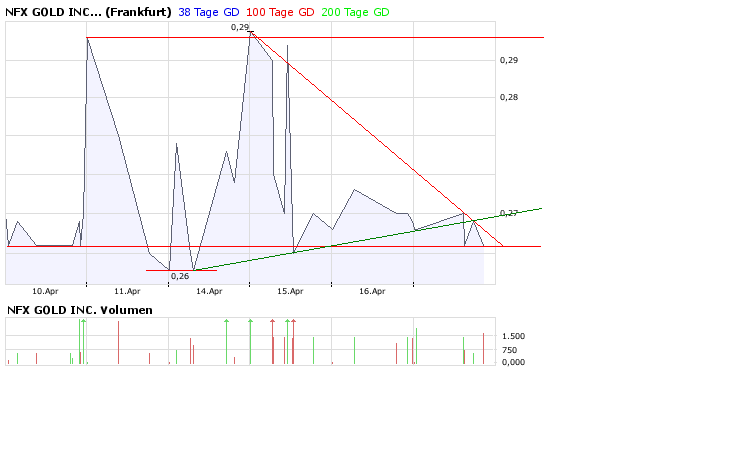The image size is (738, 475).
Task: Click the 0,000 volume axis value
Action: click(513, 362)
